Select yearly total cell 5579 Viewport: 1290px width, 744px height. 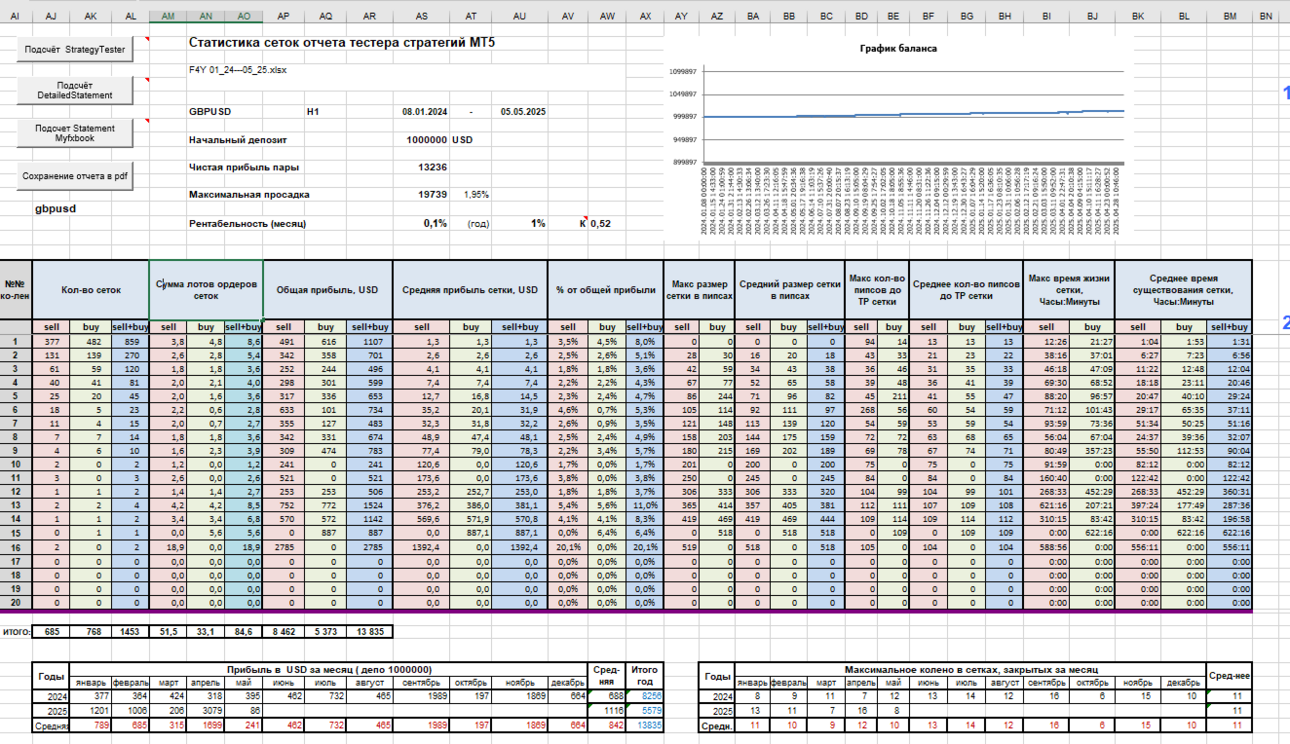click(x=644, y=709)
